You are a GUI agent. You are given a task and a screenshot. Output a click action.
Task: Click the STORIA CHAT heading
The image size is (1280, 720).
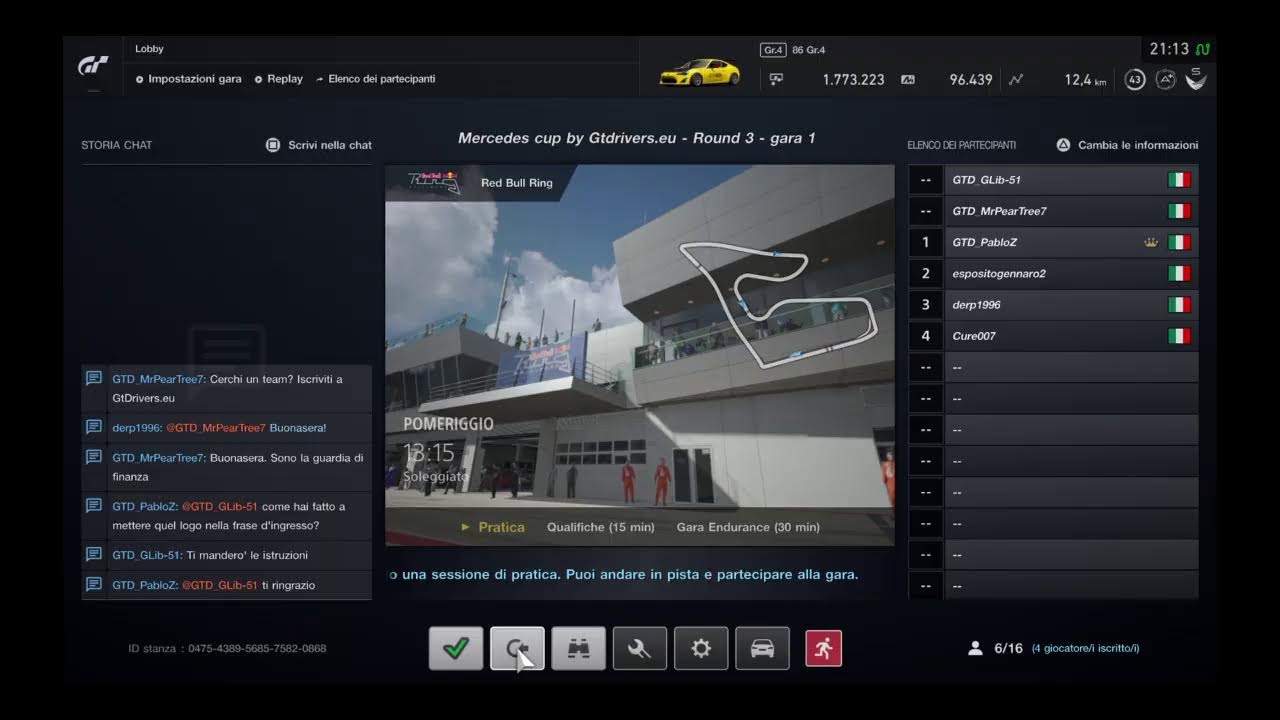[x=117, y=145]
